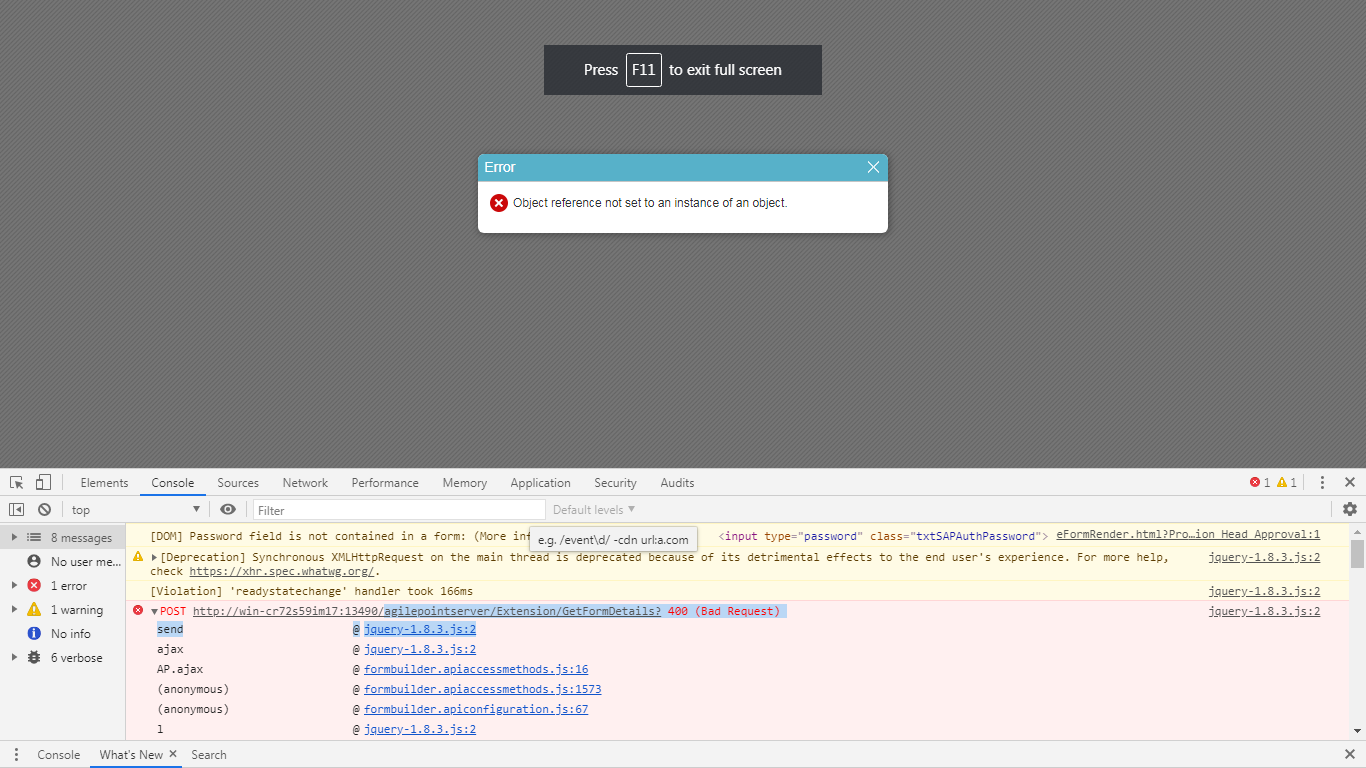Open the Default levels dropdown
Viewport: 1366px width, 768px height.
(594, 510)
